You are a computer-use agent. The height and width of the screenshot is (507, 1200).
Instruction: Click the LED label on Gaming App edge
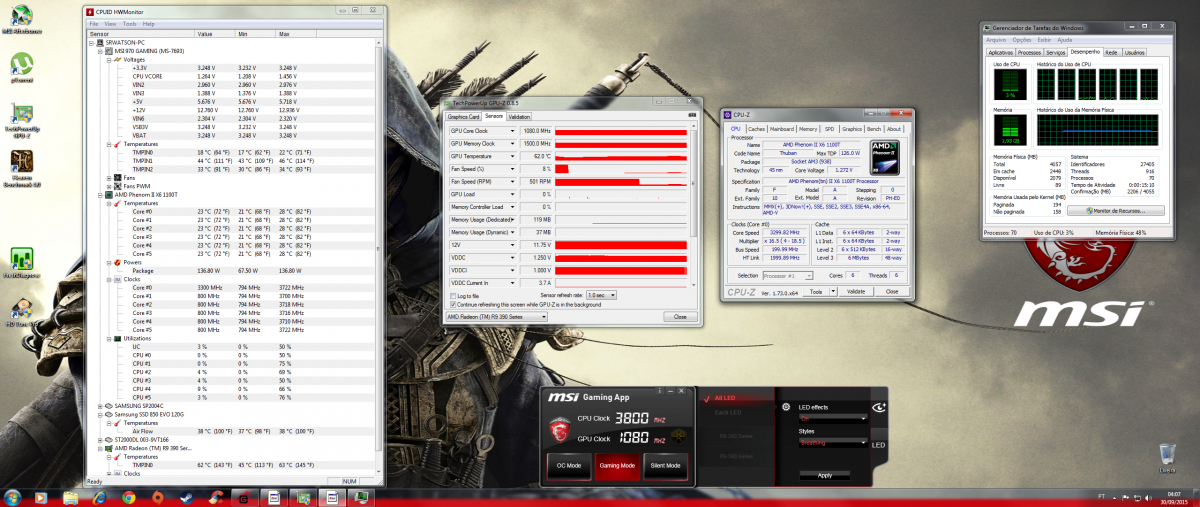(x=877, y=445)
